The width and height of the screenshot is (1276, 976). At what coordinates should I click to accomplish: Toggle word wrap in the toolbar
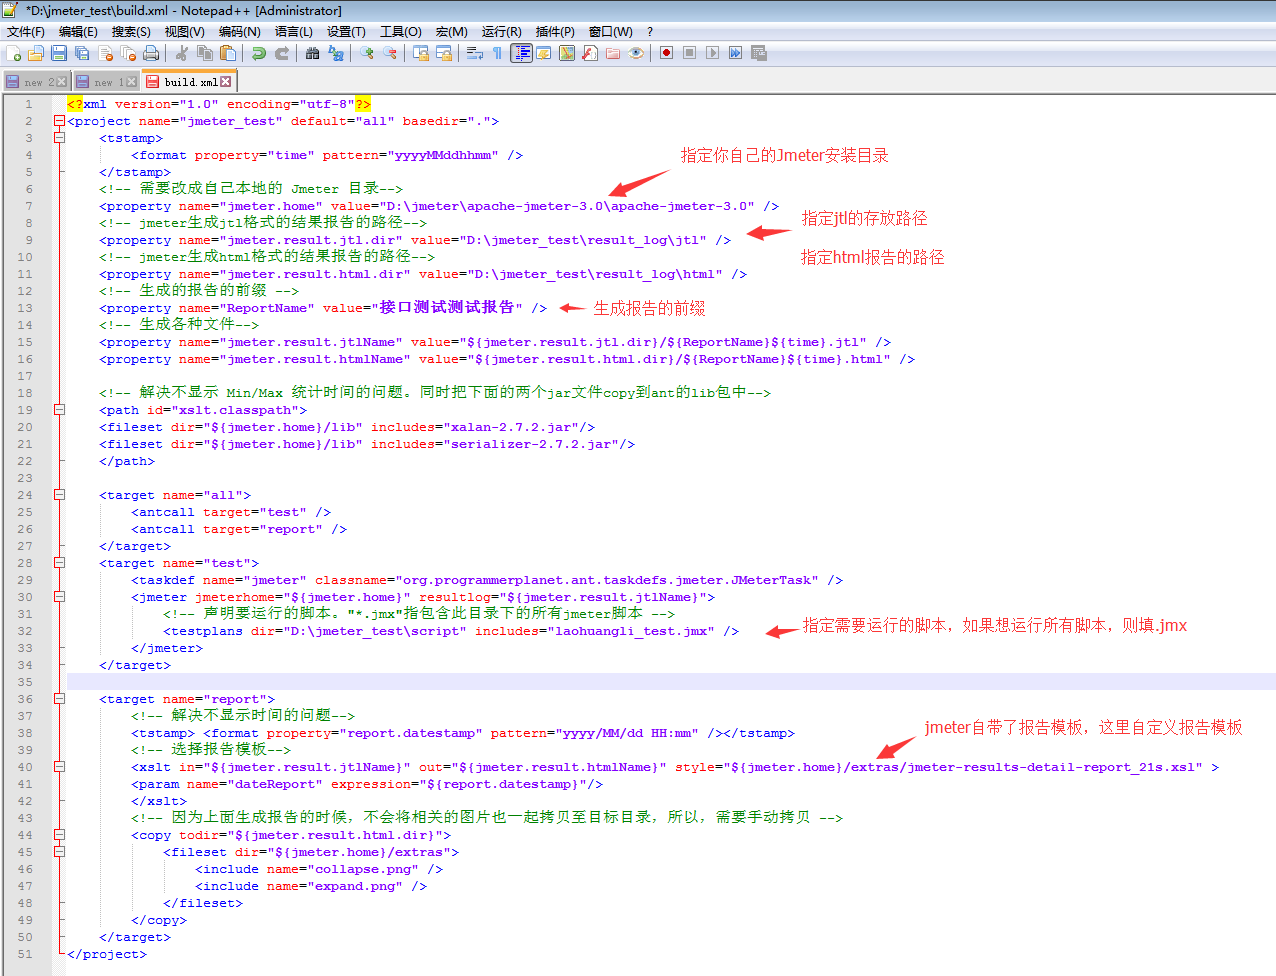pos(474,53)
